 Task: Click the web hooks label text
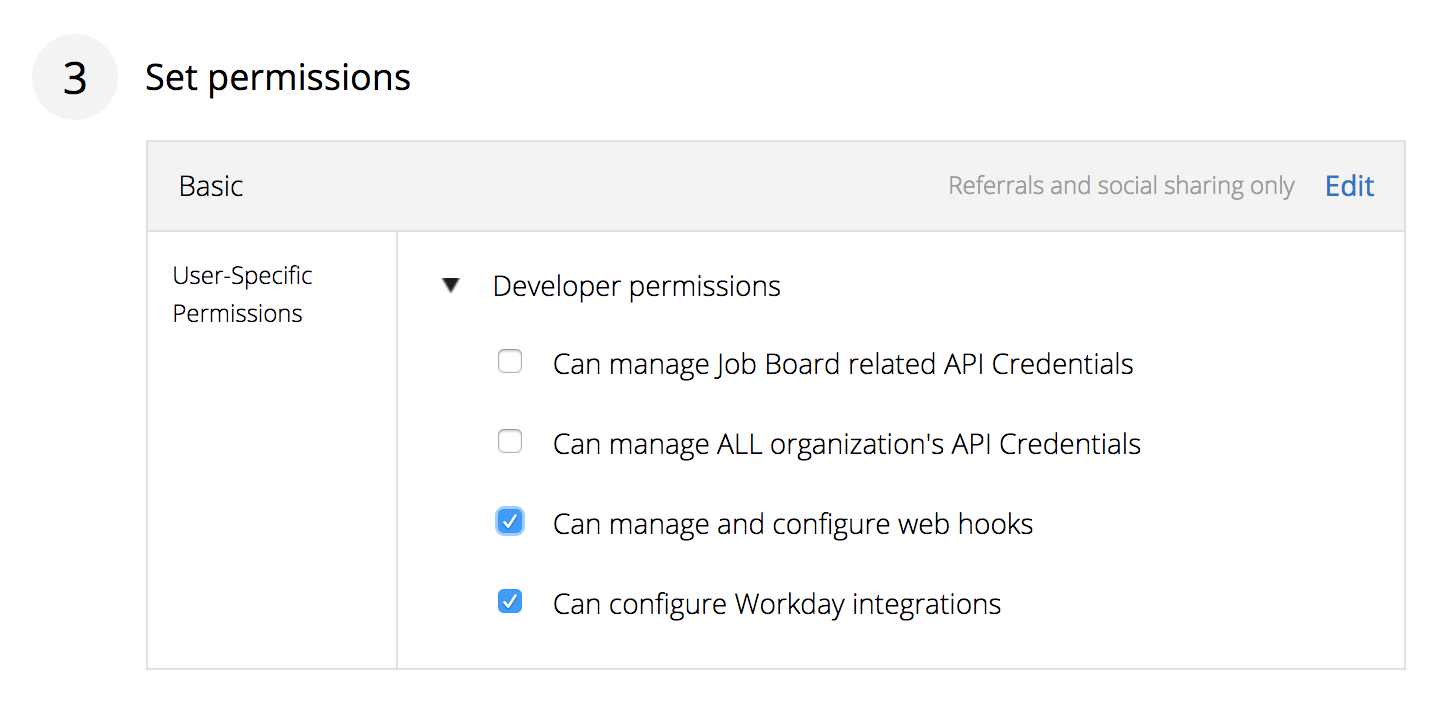pos(793,524)
